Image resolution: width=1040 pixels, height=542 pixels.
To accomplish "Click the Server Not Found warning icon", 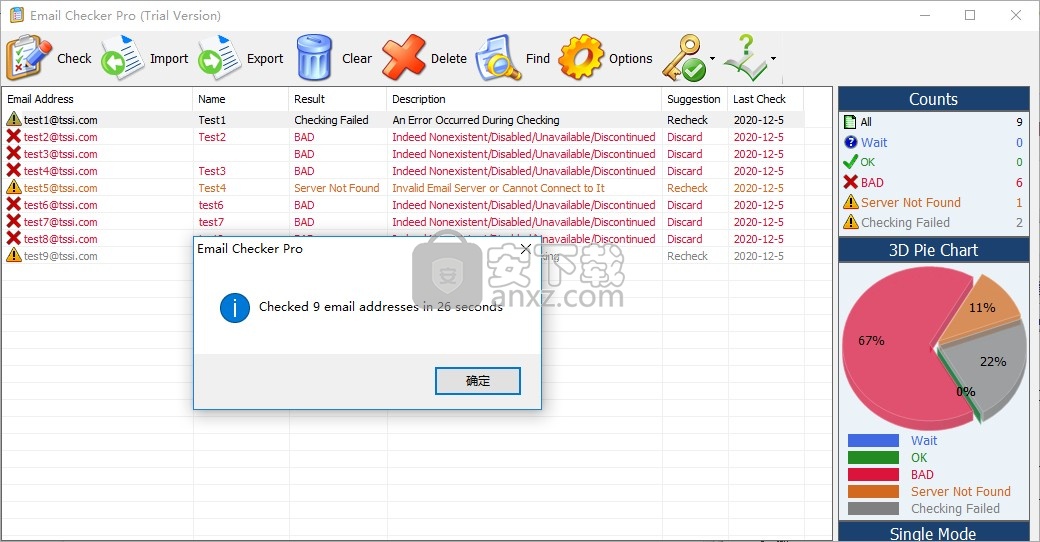I will point(850,202).
